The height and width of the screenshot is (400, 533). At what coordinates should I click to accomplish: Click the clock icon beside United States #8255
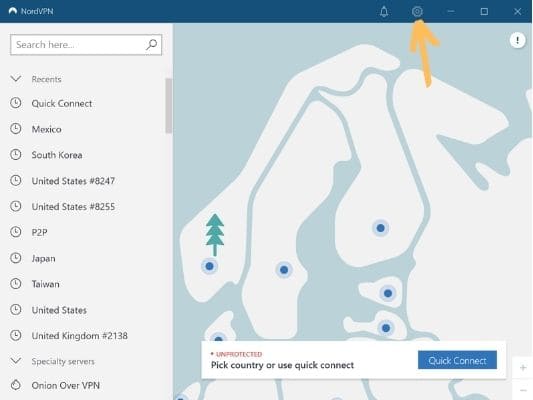(16, 206)
